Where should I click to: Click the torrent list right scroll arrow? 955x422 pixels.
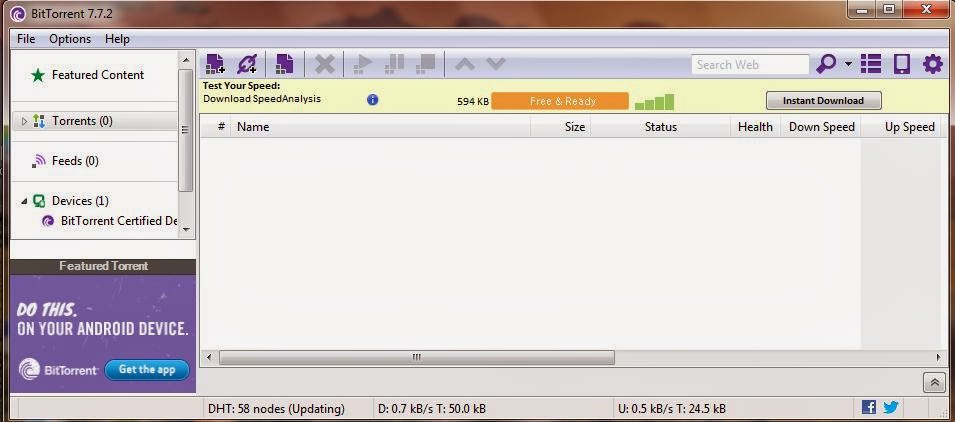tap(939, 357)
